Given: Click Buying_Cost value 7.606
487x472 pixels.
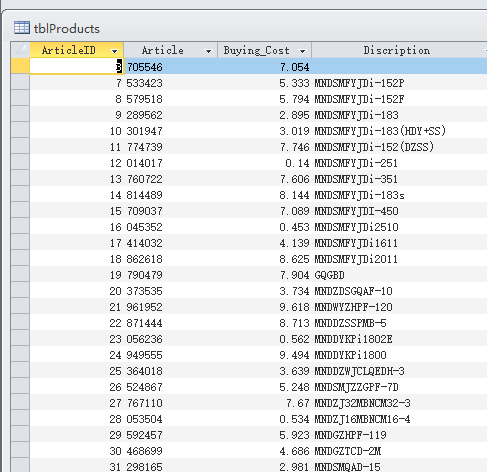Looking at the screenshot, I should (295, 179).
